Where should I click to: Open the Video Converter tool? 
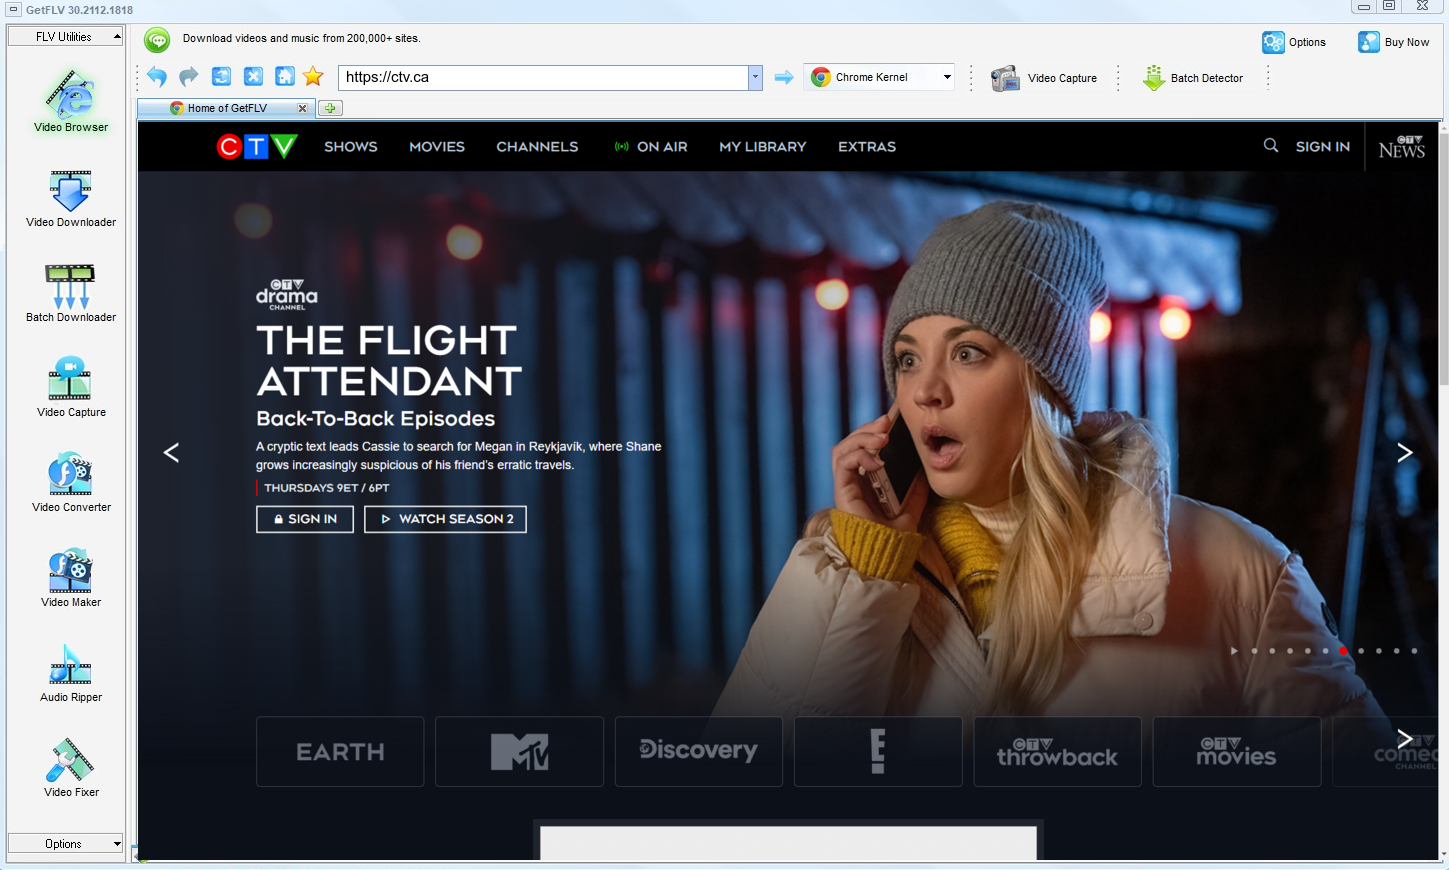[x=71, y=482]
